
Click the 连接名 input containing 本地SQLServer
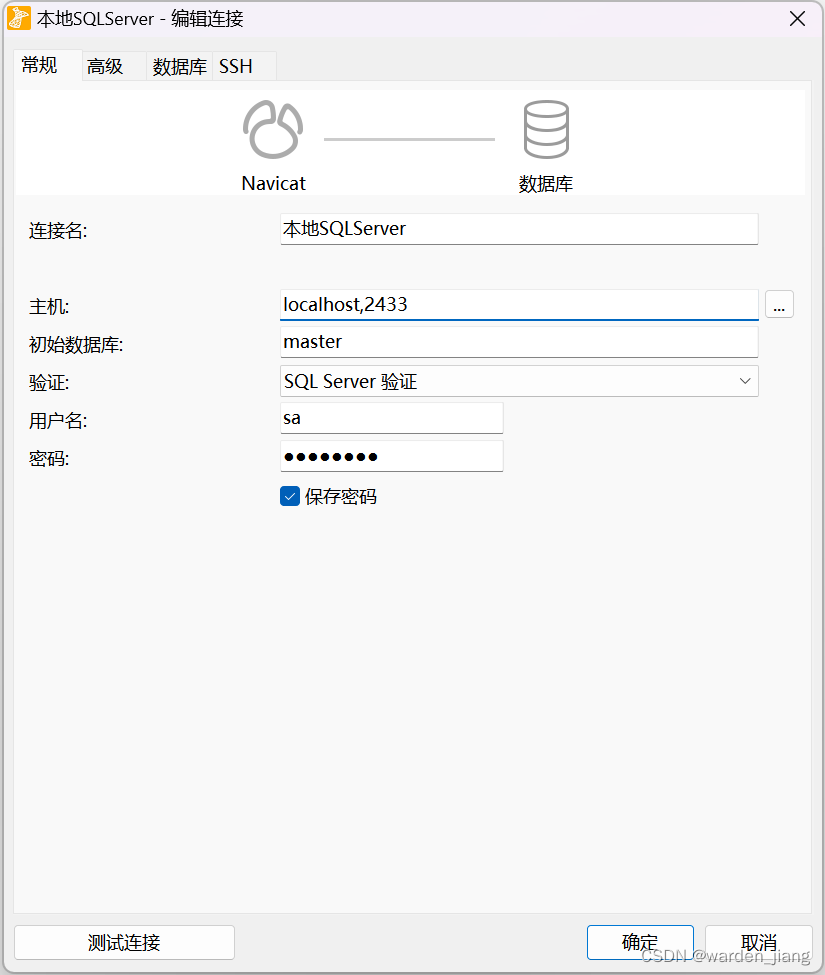(x=518, y=229)
